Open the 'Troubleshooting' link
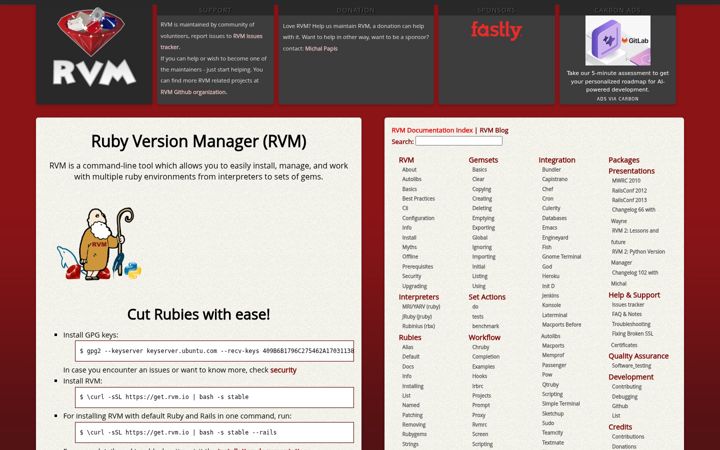Image resolution: width=720 pixels, height=450 pixels. click(631, 324)
